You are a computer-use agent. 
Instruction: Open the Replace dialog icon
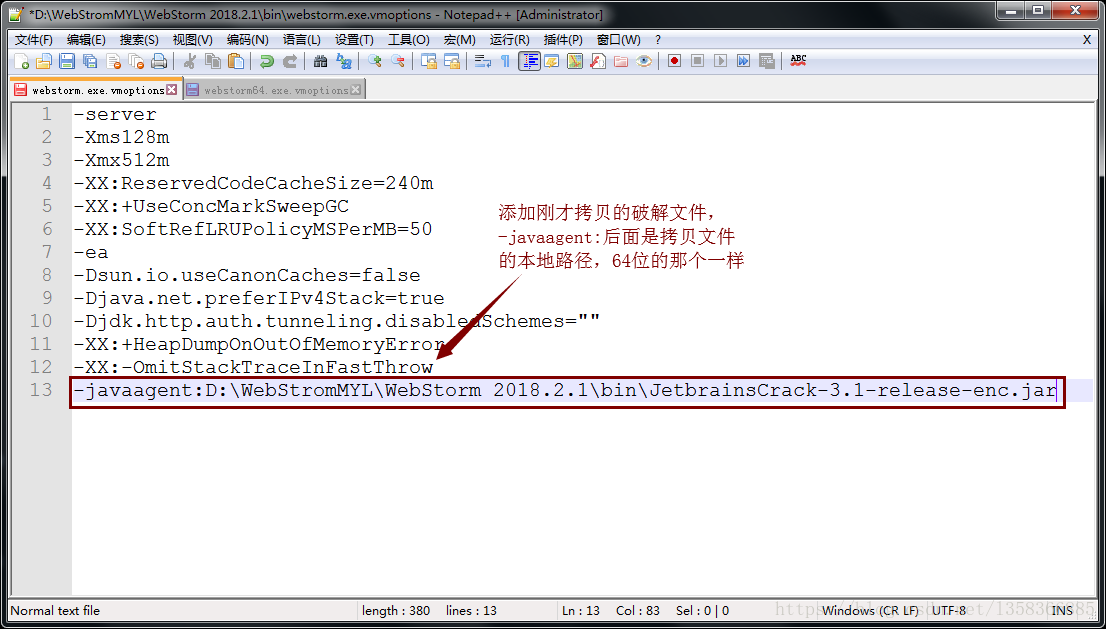(344, 61)
